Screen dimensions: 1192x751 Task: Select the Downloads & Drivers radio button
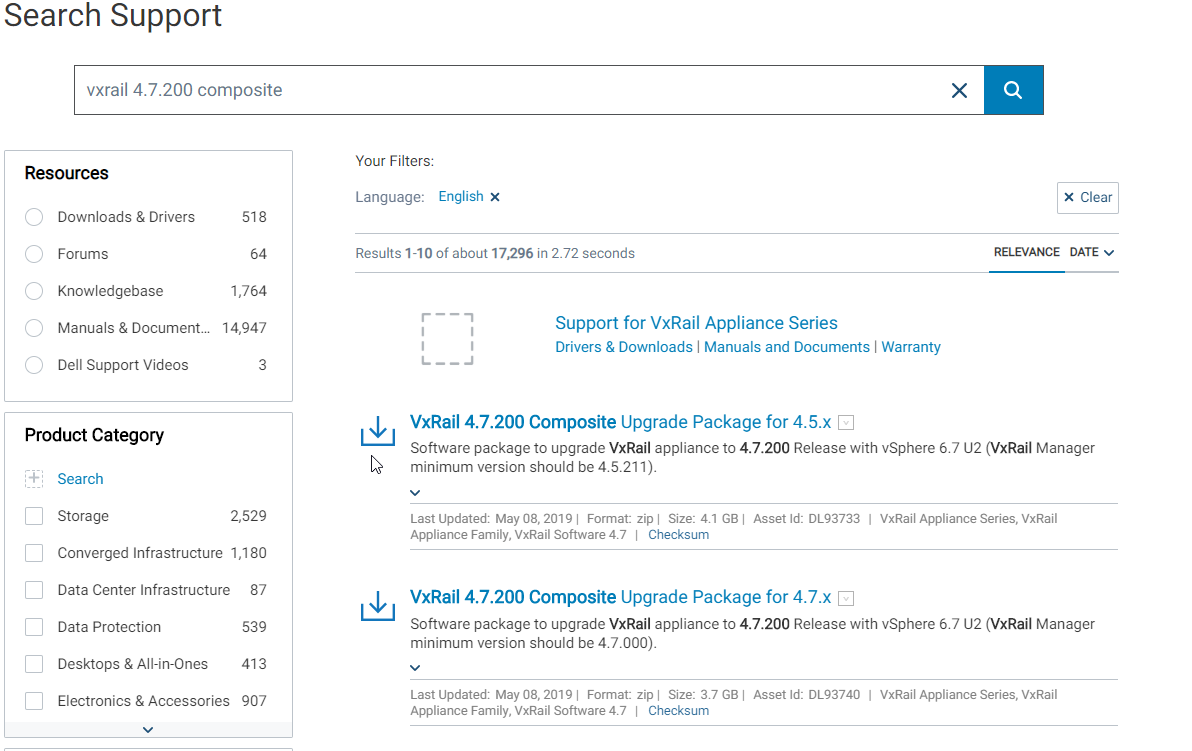click(34, 217)
